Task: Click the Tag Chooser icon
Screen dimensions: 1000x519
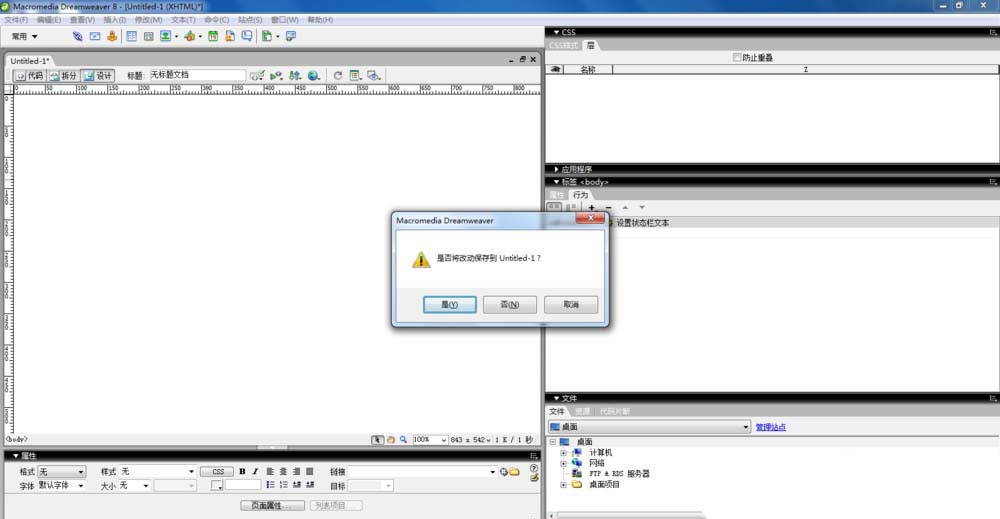Action: click(290, 36)
